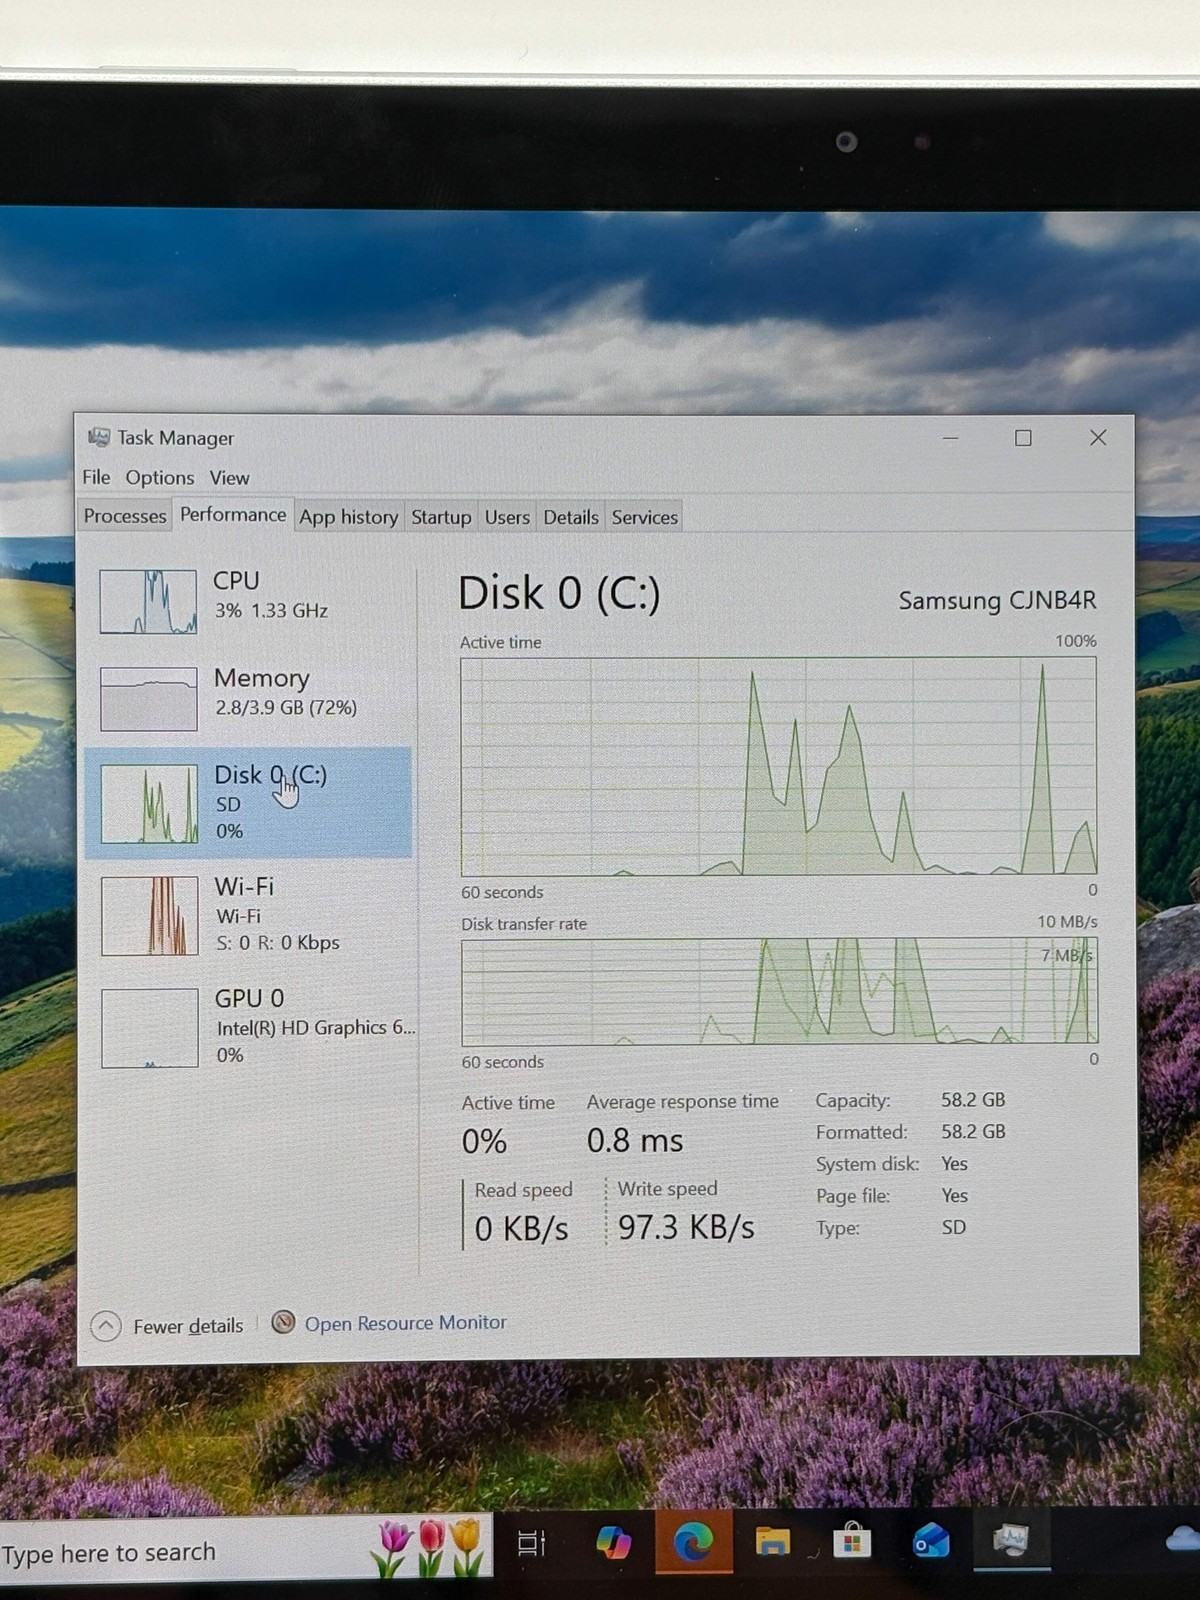
Task: Switch to the Details tab
Action: pos(571,517)
